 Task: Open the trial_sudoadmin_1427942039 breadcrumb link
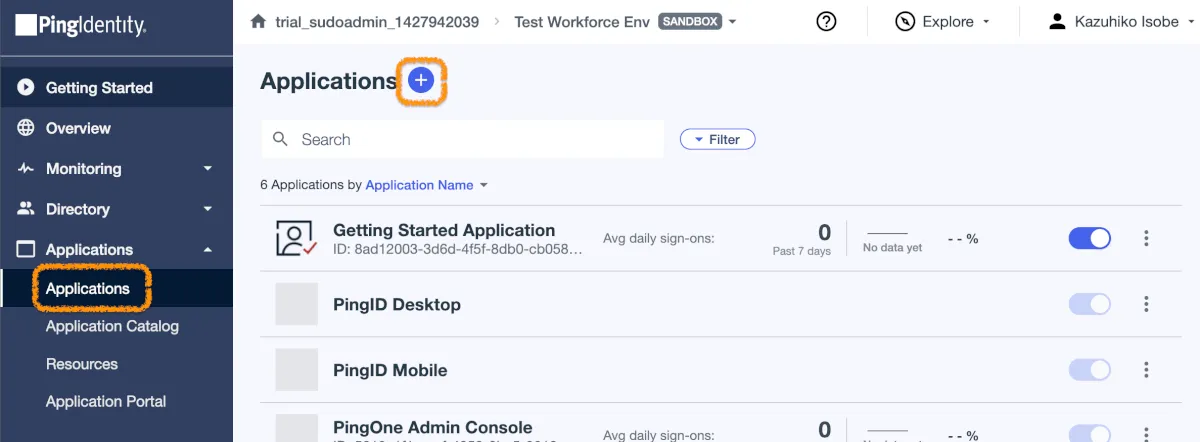tap(377, 21)
